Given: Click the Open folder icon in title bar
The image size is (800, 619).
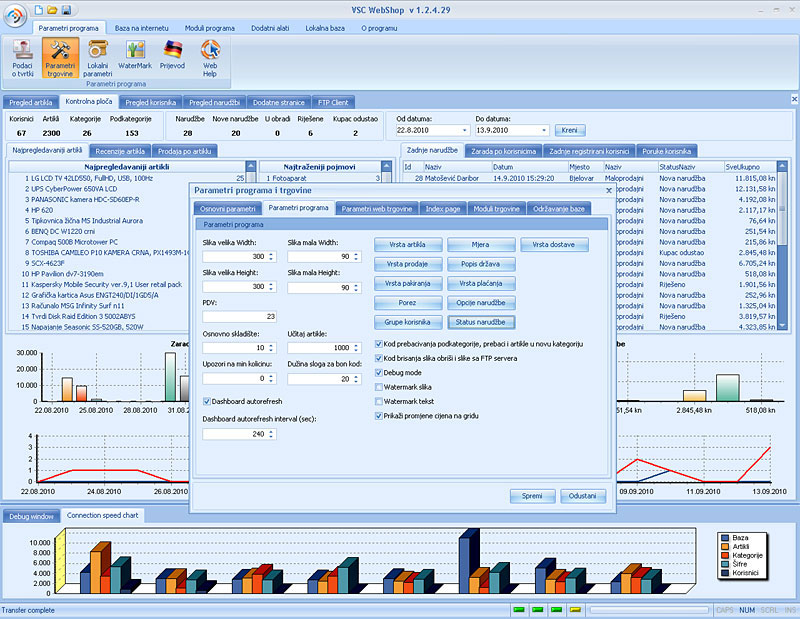Looking at the screenshot, I should click(52, 10).
